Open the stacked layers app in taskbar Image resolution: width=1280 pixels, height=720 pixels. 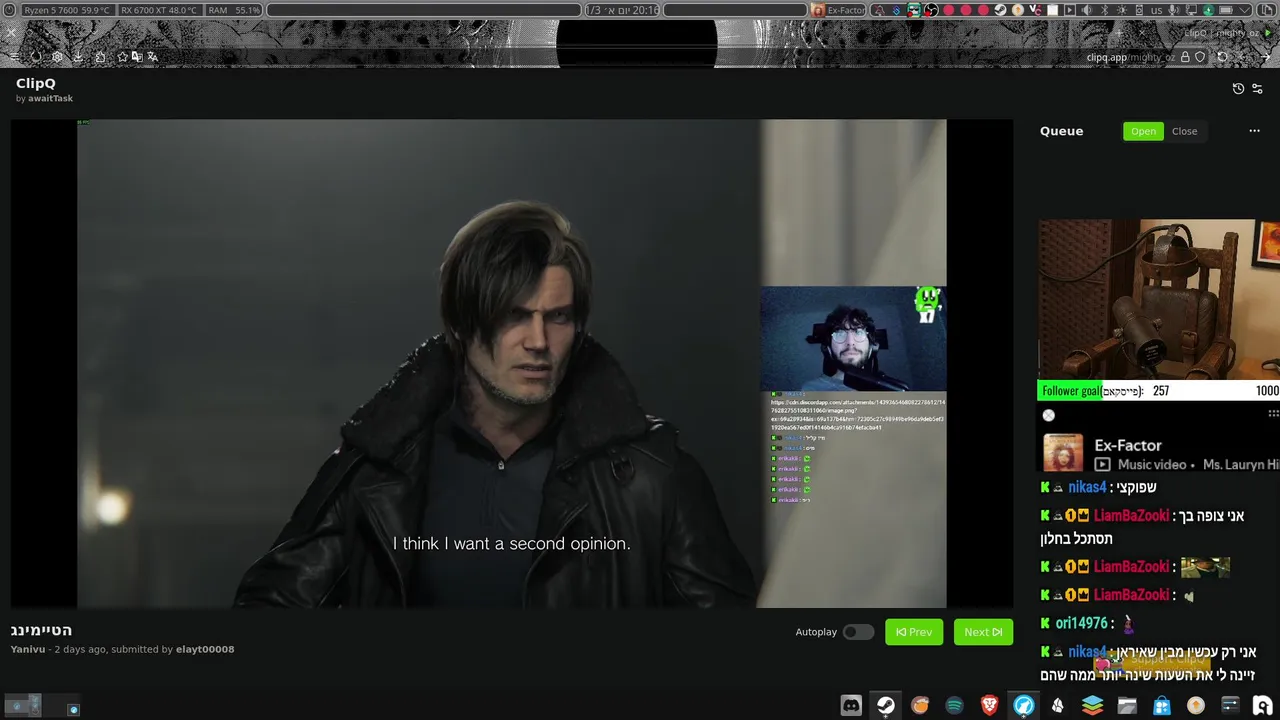pos(1092,705)
